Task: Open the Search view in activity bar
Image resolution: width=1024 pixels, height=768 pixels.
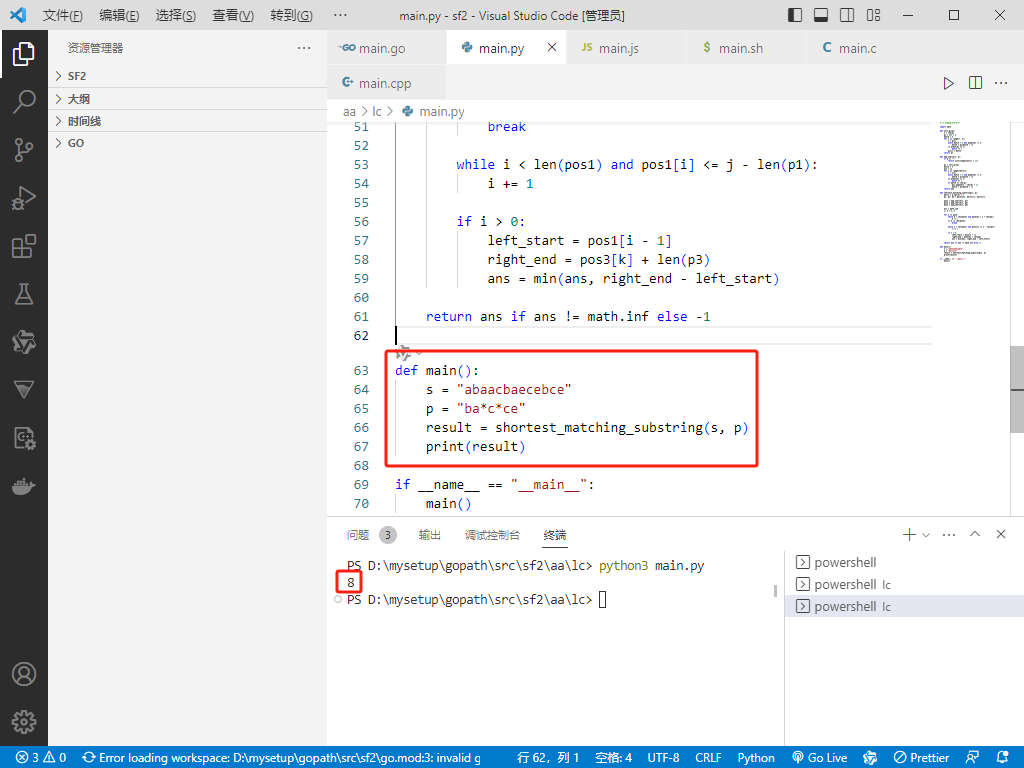Action: (x=24, y=101)
